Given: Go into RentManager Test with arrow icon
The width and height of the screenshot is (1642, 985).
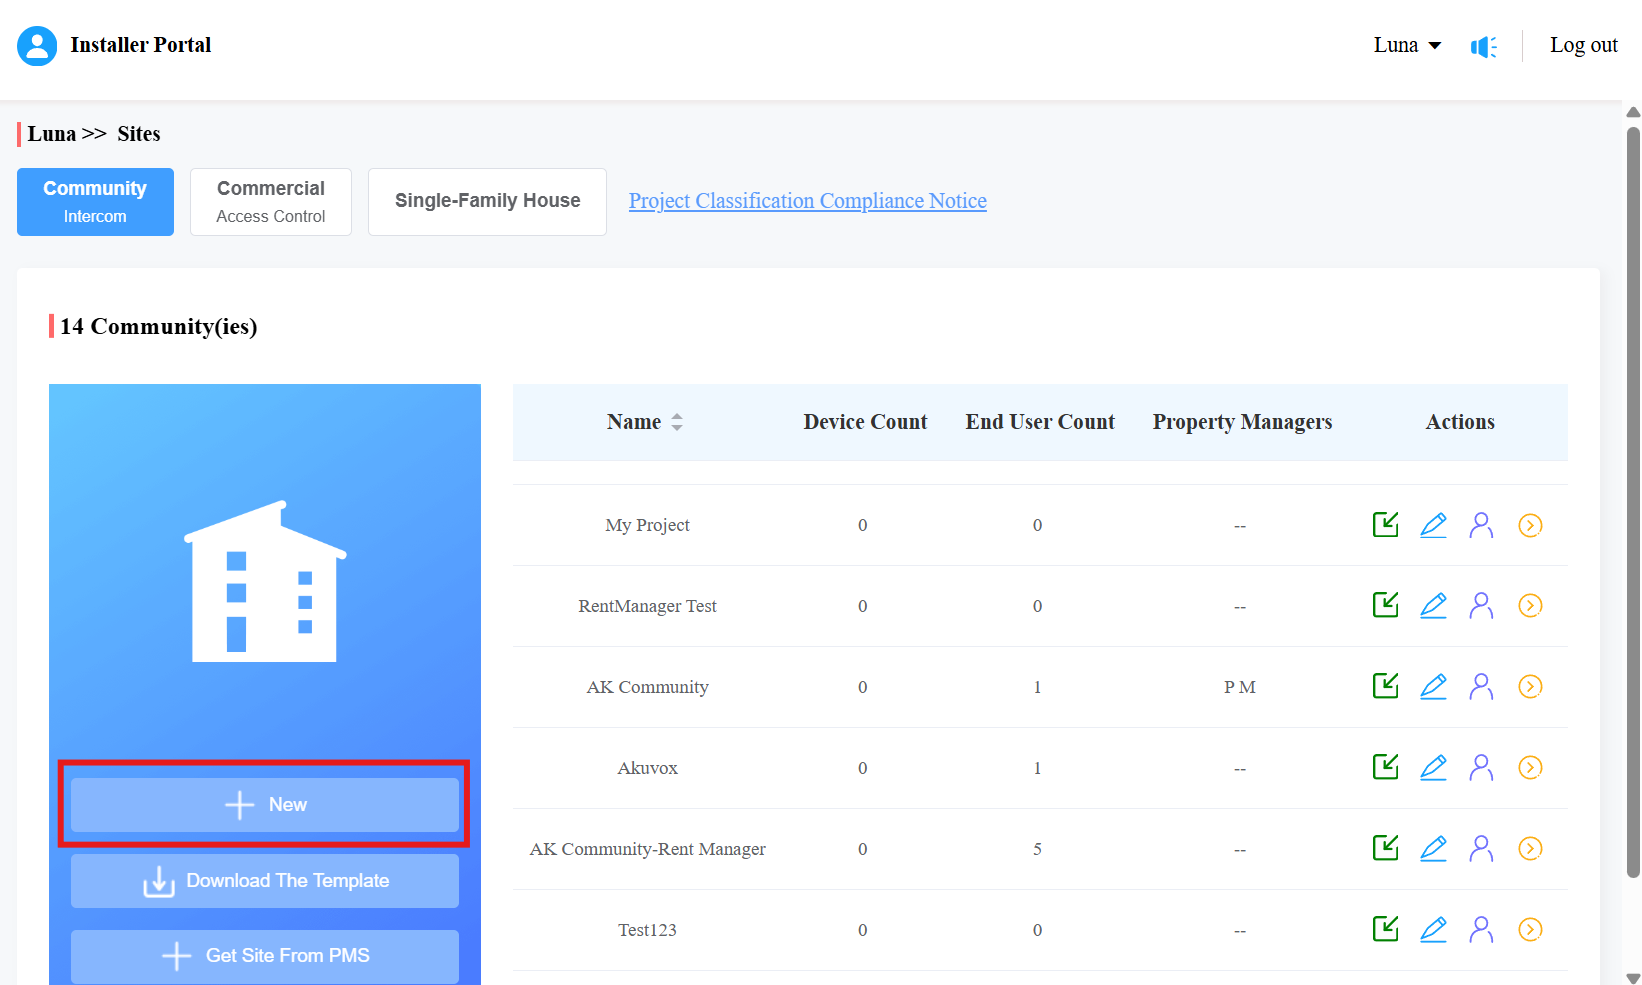Looking at the screenshot, I should click(x=1530, y=606).
